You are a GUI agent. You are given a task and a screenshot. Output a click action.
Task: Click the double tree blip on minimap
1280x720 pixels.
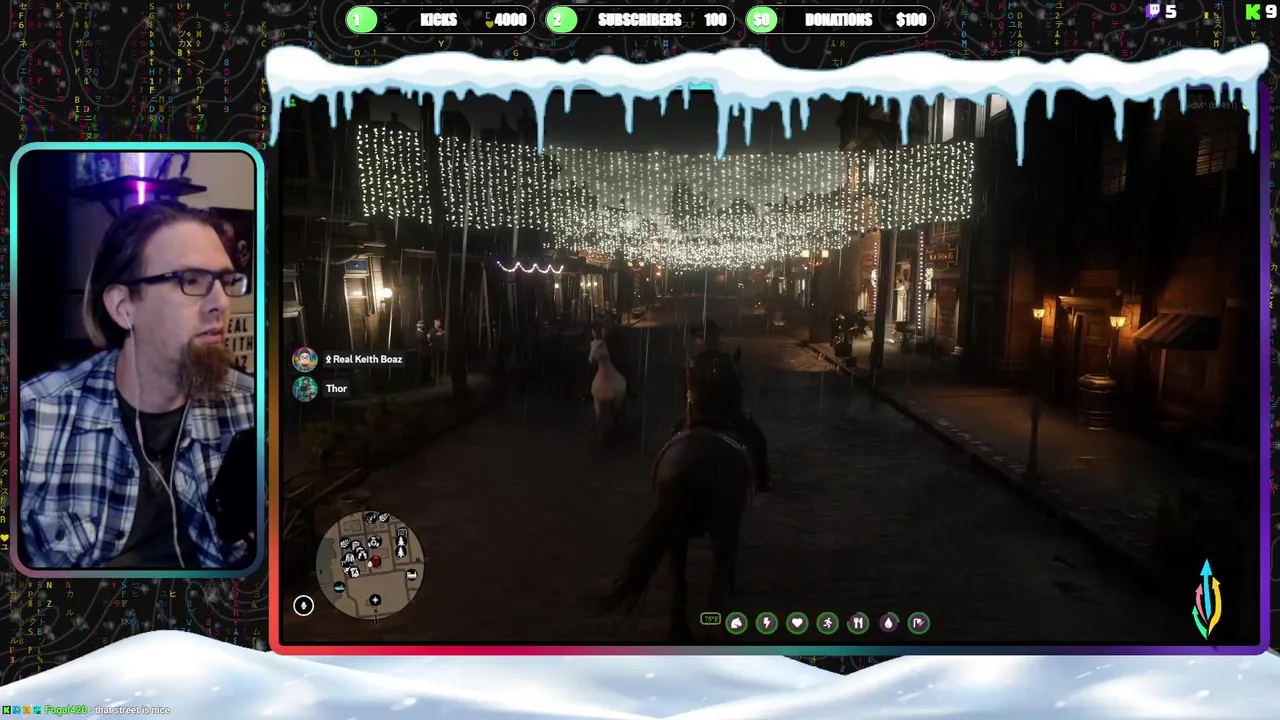(401, 547)
